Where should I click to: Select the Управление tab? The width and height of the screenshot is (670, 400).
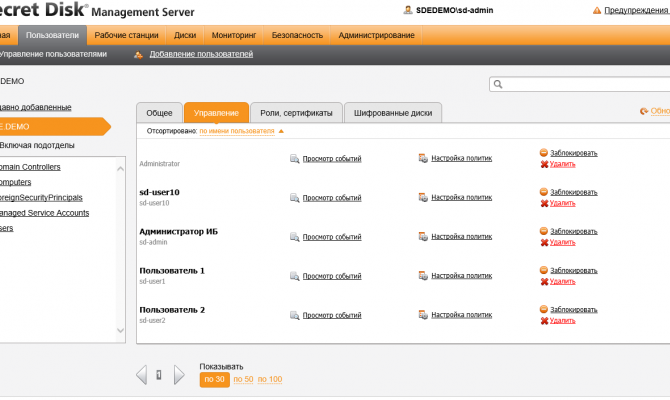[216, 113]
